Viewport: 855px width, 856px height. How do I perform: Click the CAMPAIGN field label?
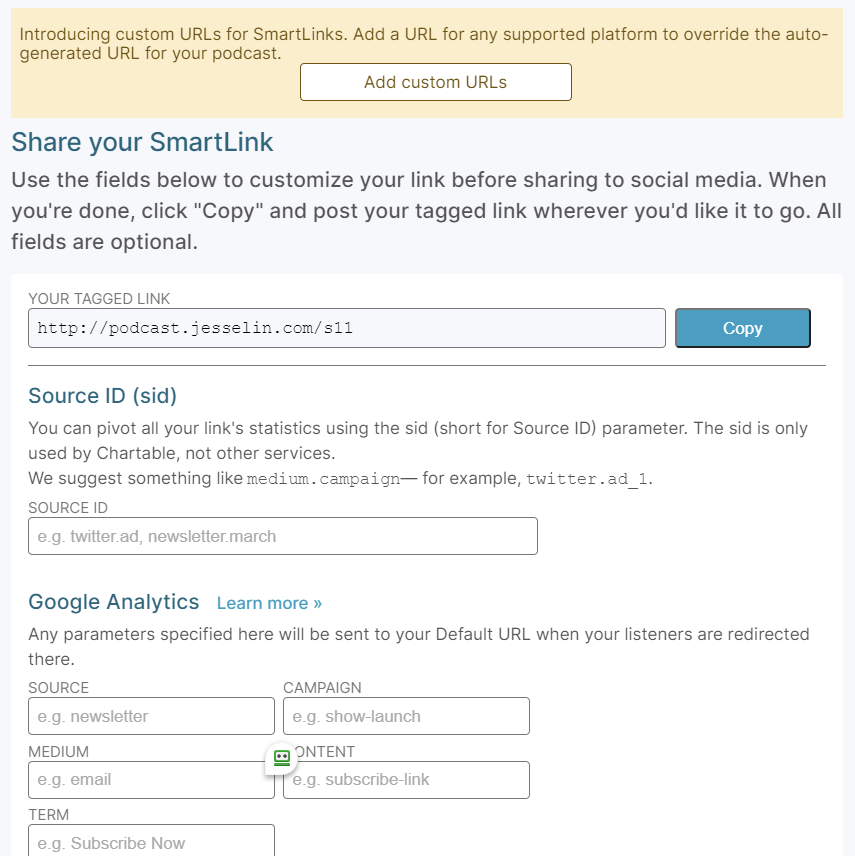point(322,687)
